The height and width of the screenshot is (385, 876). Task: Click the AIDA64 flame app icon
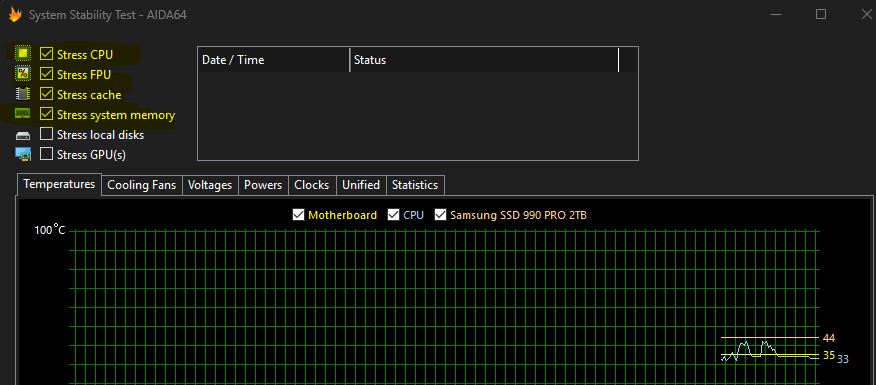[x=16, y=15]
